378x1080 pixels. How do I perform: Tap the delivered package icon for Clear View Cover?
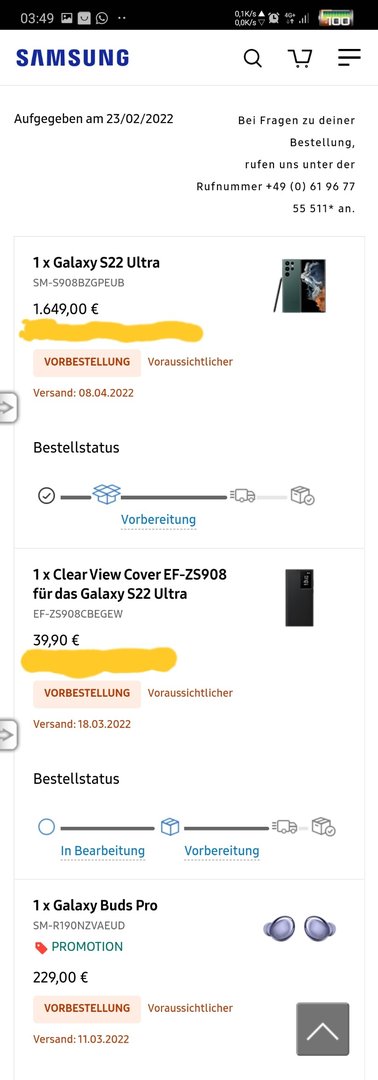tap(323, 826)
